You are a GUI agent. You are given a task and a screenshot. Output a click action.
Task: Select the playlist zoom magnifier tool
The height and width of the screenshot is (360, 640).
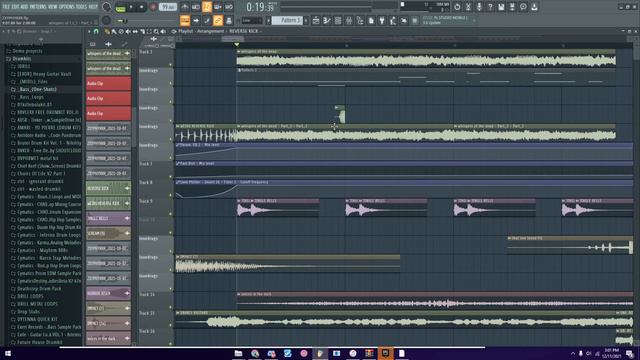(x=156, y=31)
